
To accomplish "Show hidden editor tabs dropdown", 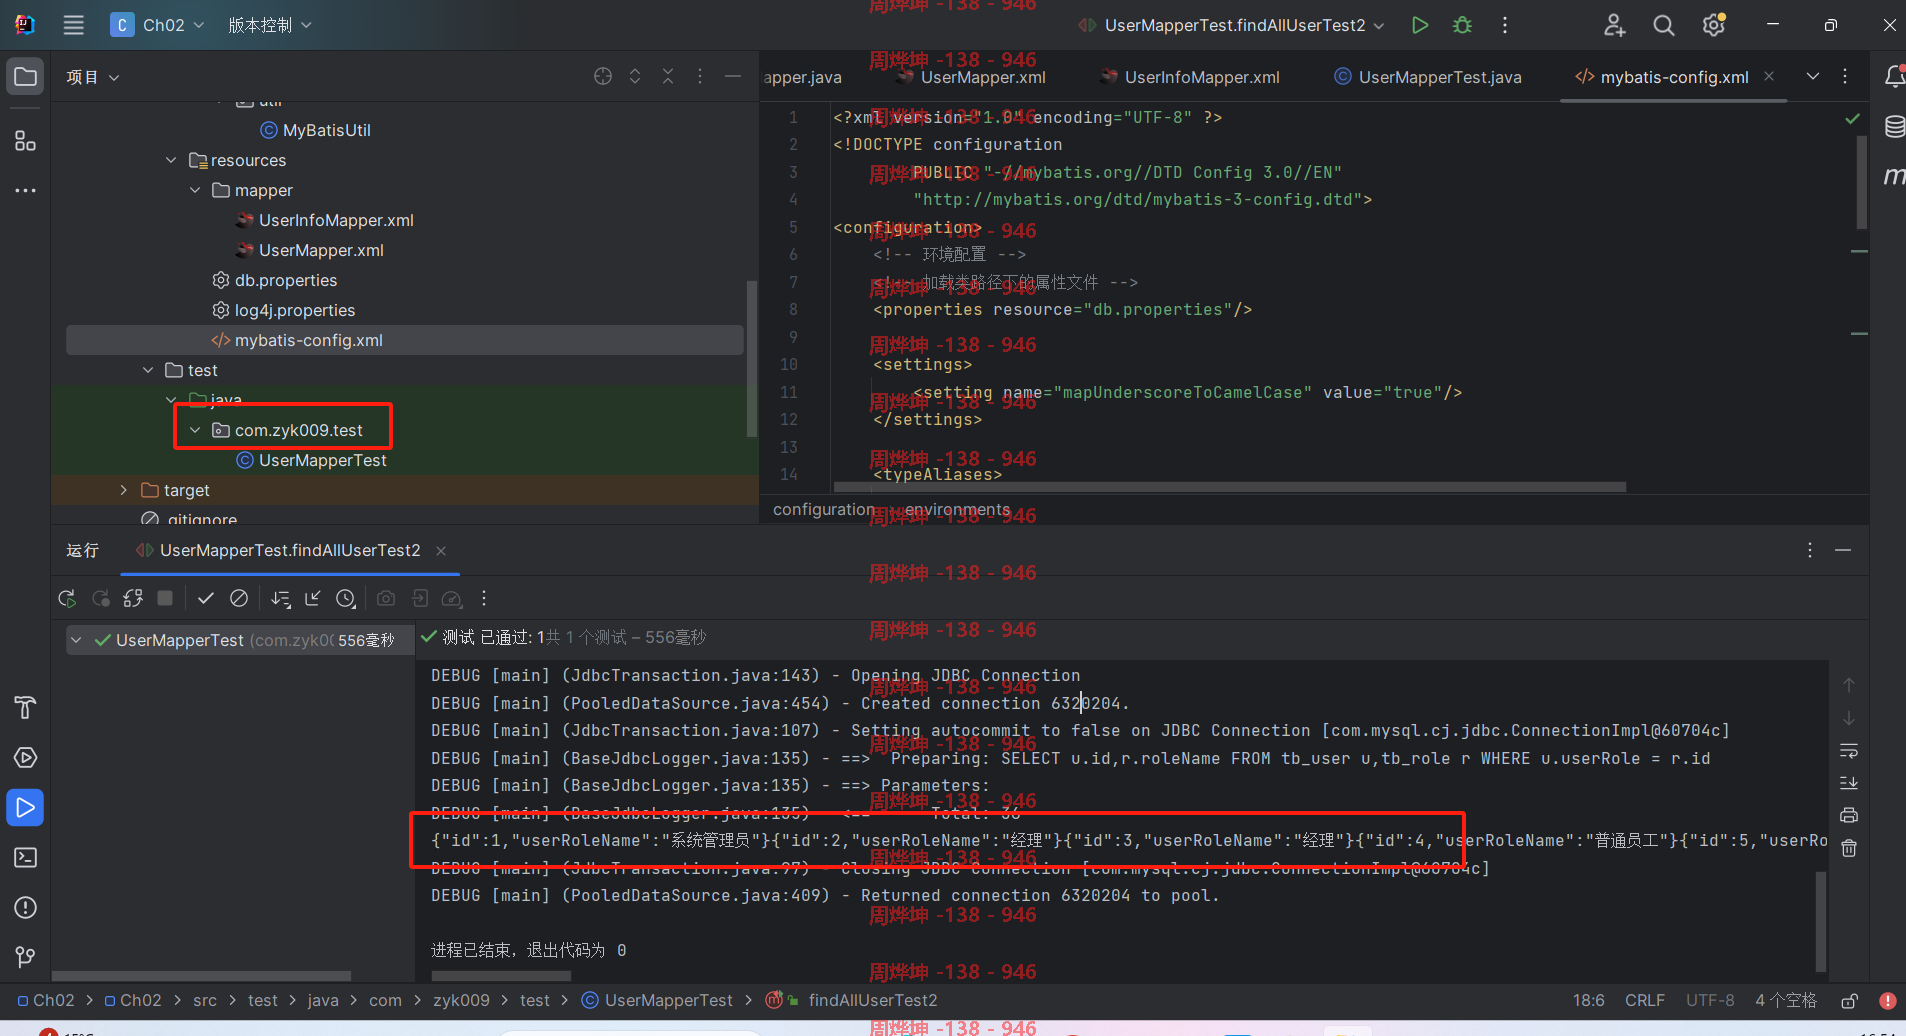I will [x=1813, y=76].
